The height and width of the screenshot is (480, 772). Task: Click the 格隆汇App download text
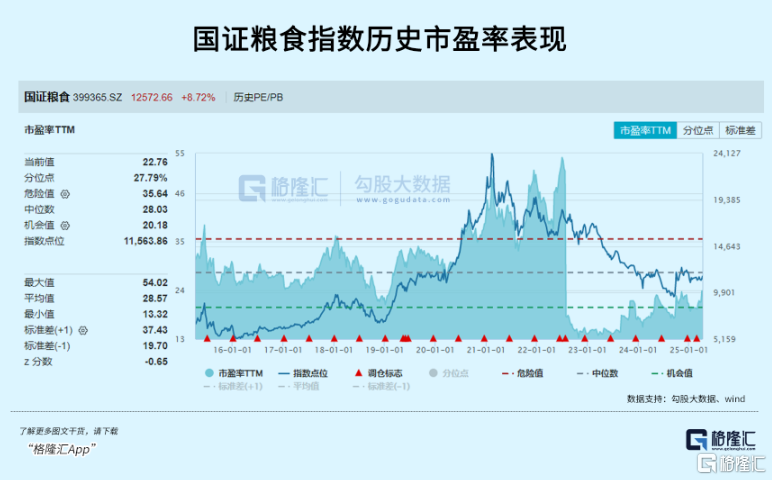coord(62,449)
